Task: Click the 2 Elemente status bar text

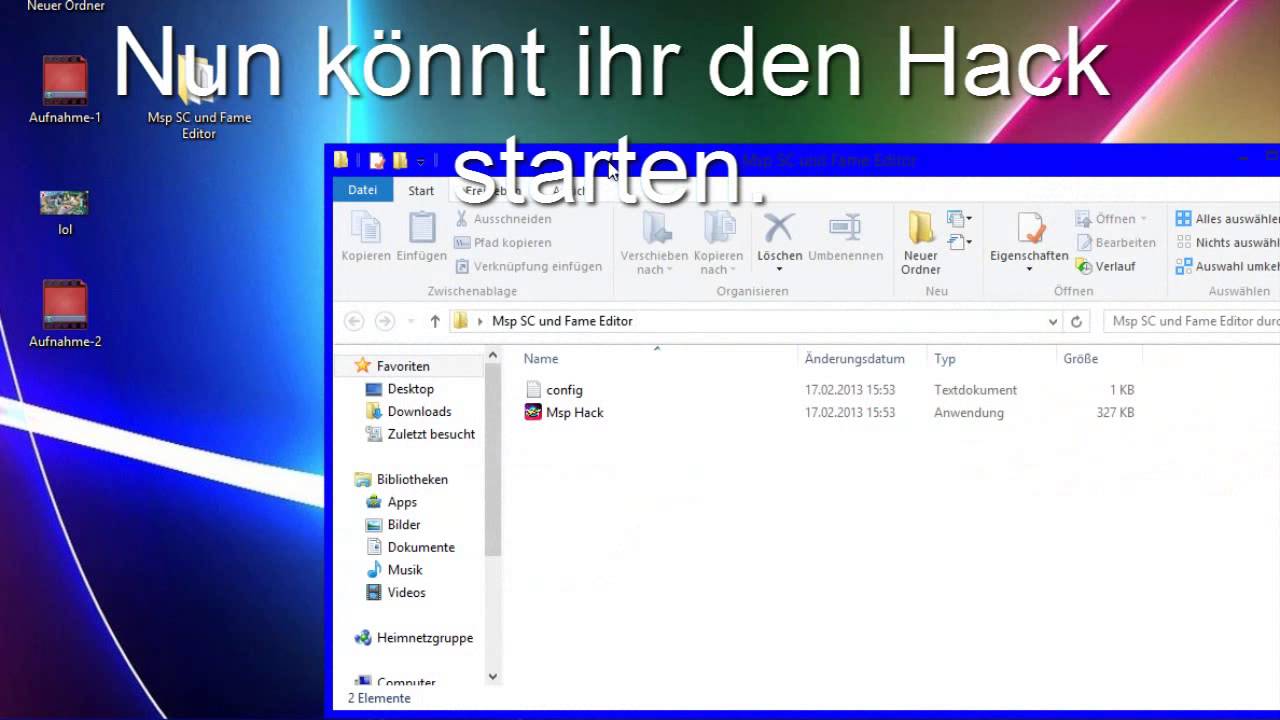Action: tap(379, 698)
